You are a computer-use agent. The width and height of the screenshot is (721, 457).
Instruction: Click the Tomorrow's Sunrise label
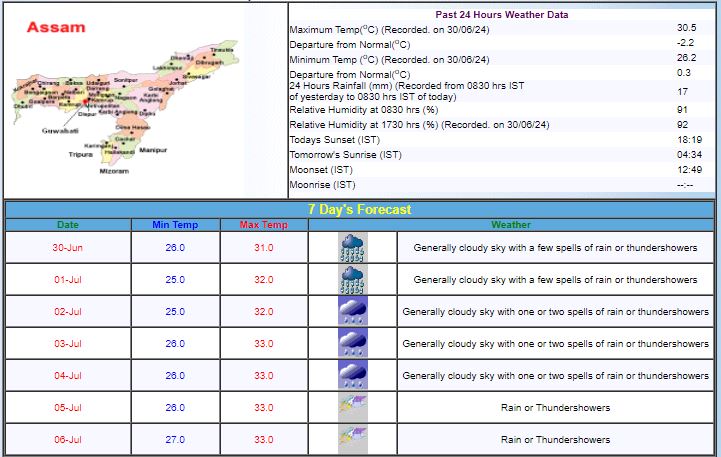tap(345, 154)
